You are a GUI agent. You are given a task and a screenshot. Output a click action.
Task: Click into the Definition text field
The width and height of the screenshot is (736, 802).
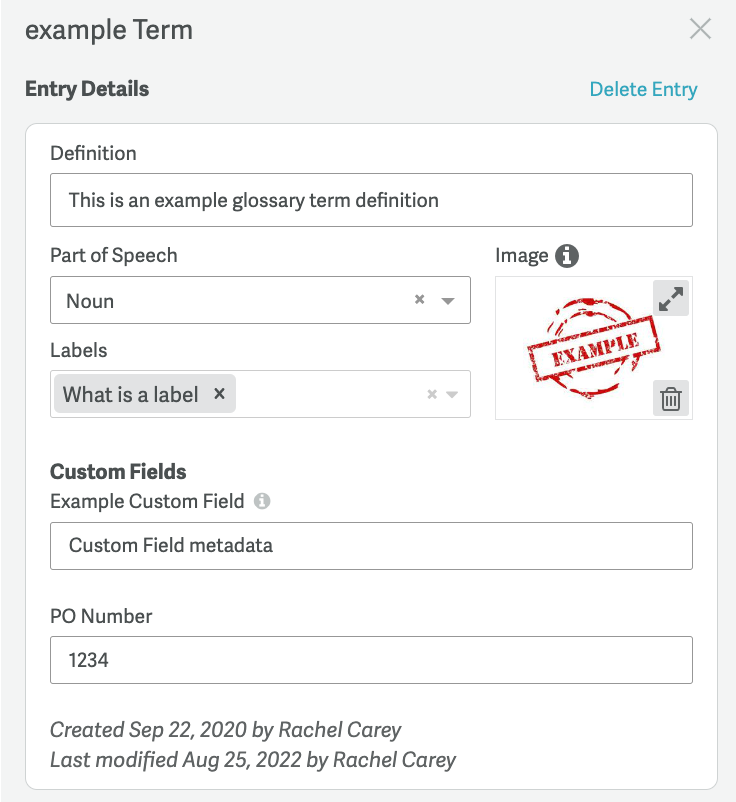click(x=371, y=200)
